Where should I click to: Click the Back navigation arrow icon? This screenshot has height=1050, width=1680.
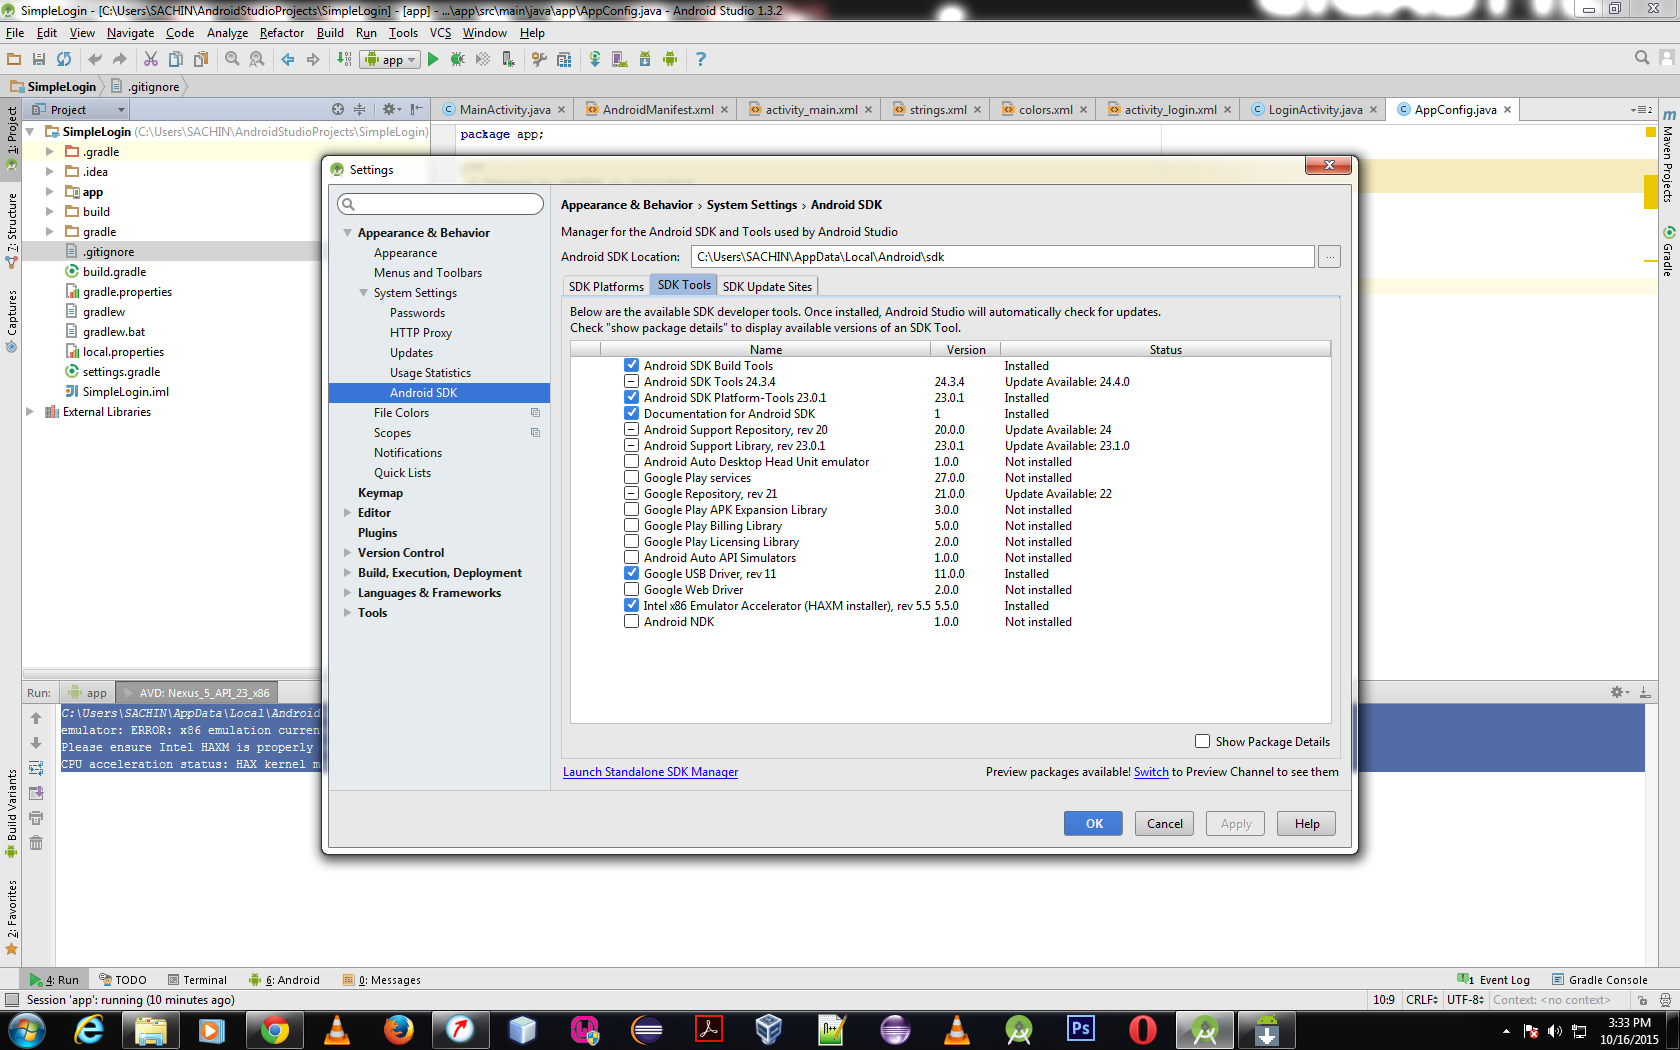tap(288, 59)
